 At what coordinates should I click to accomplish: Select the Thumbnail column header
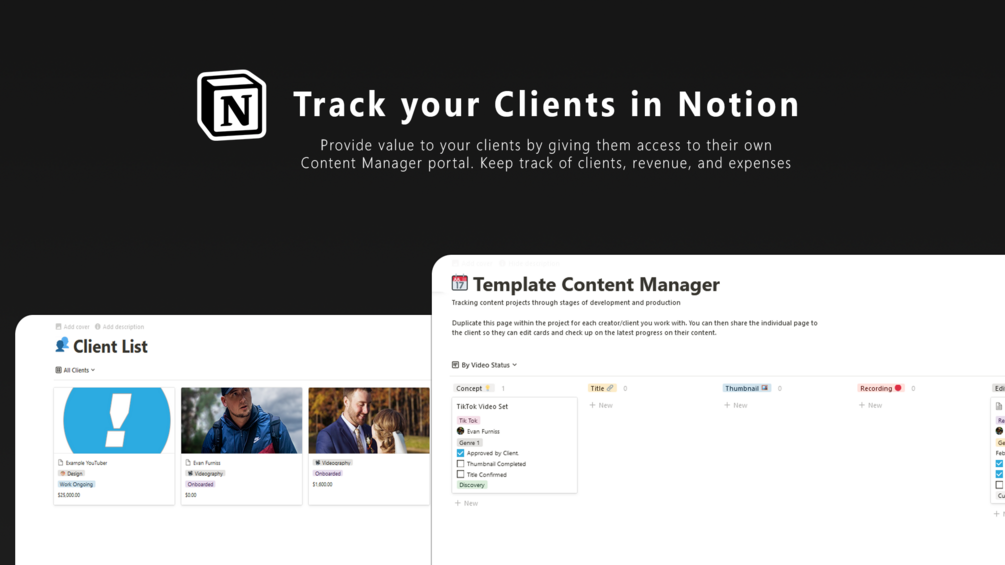tap(747, 388)
